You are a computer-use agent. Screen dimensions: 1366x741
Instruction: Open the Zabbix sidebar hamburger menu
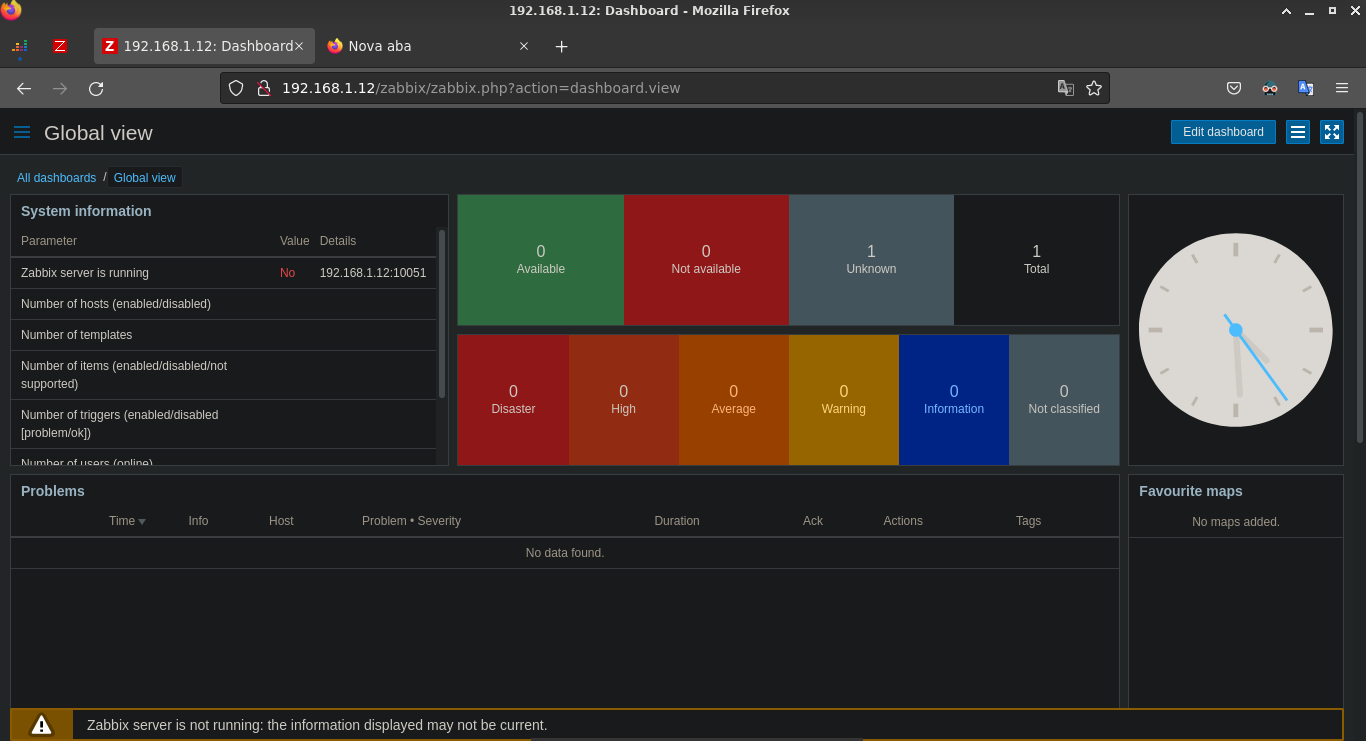(22, 132)
